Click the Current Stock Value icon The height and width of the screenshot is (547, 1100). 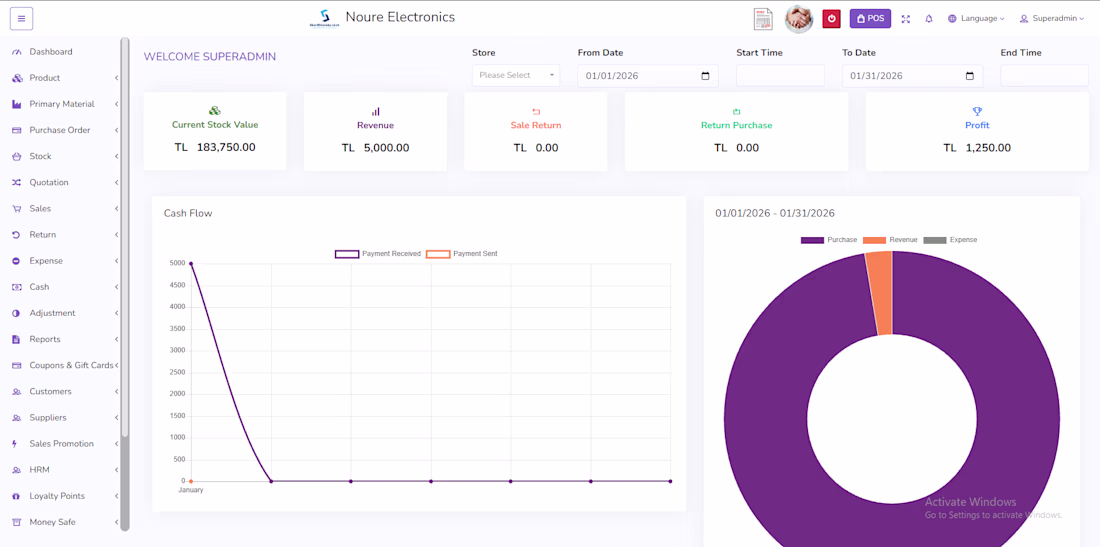[215, 111]
